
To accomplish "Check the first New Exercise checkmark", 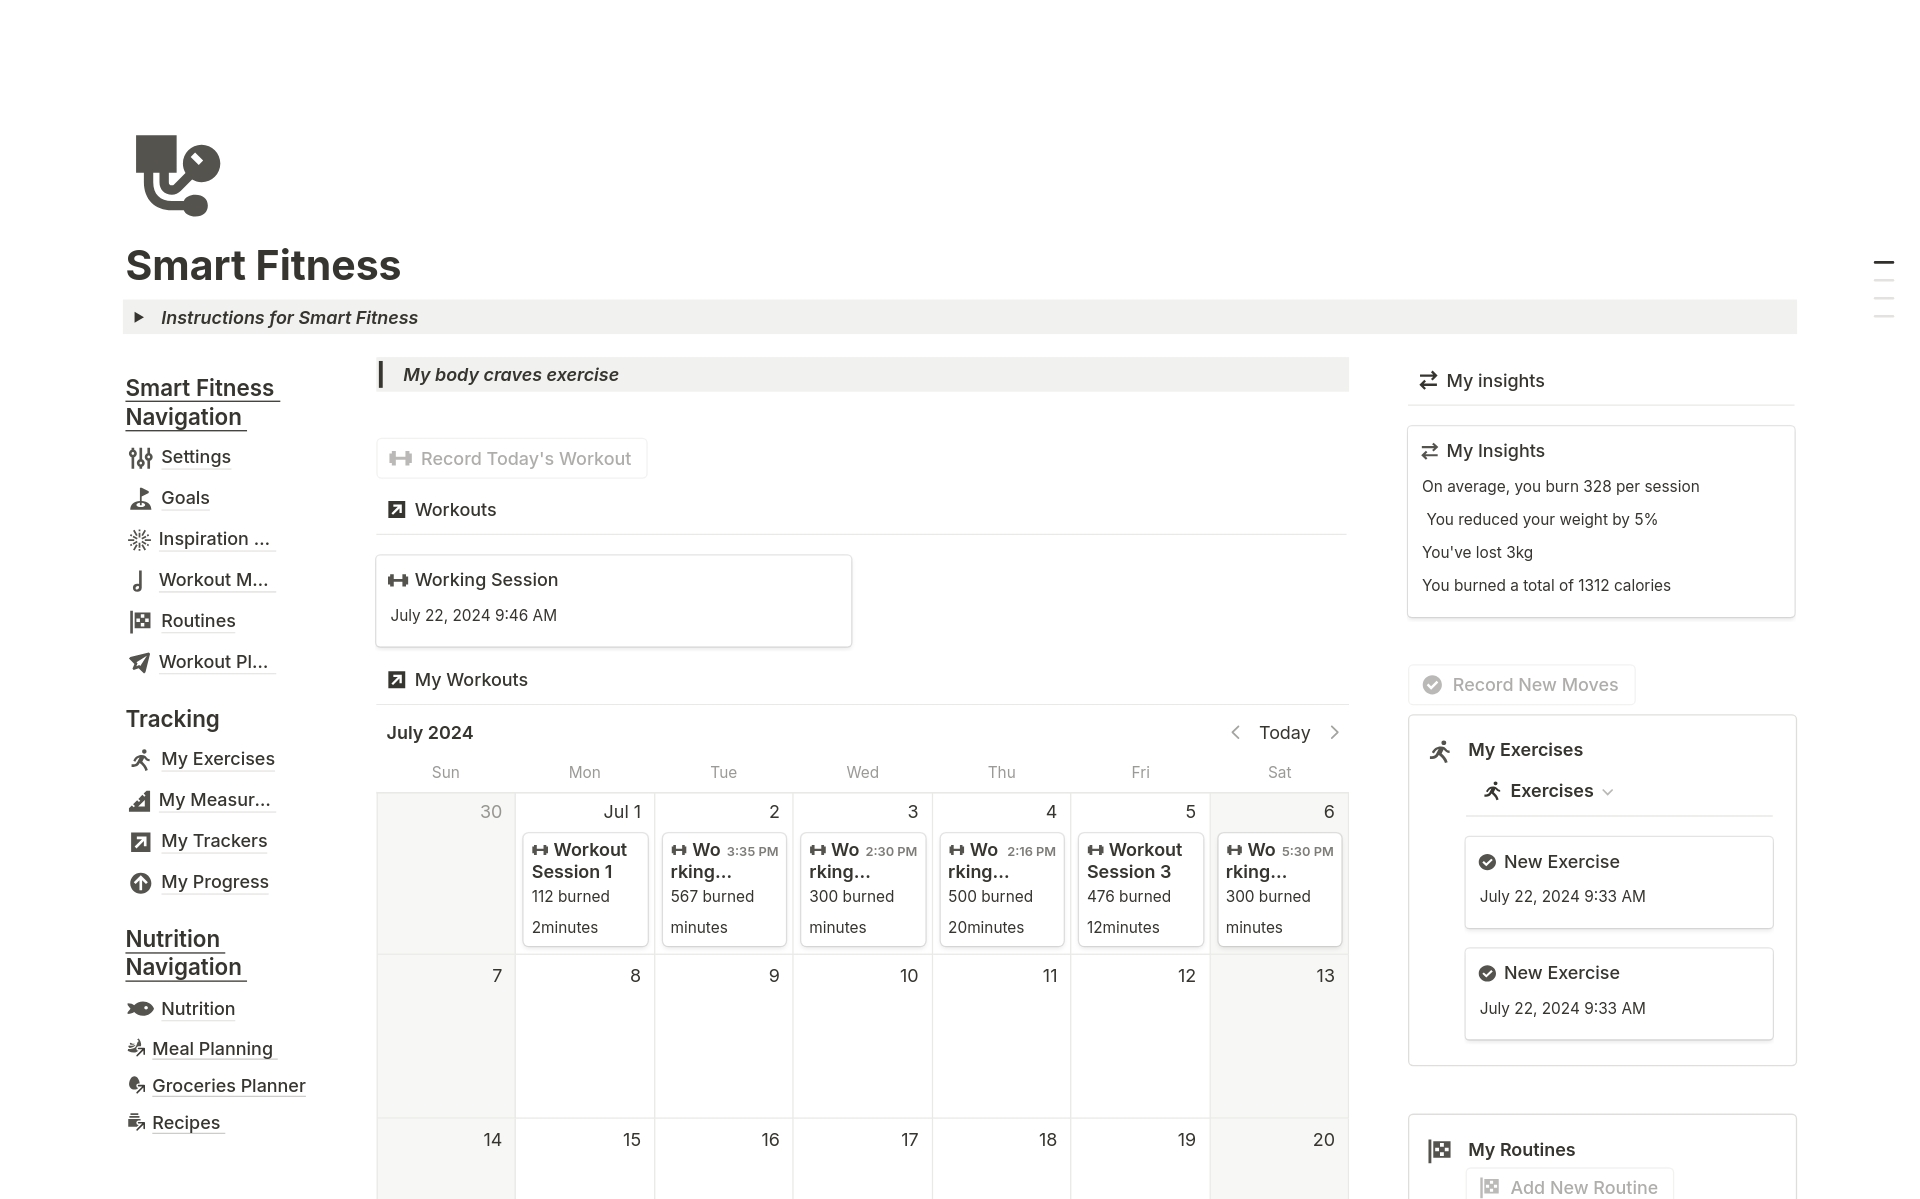I will (x=1487, y=862).
